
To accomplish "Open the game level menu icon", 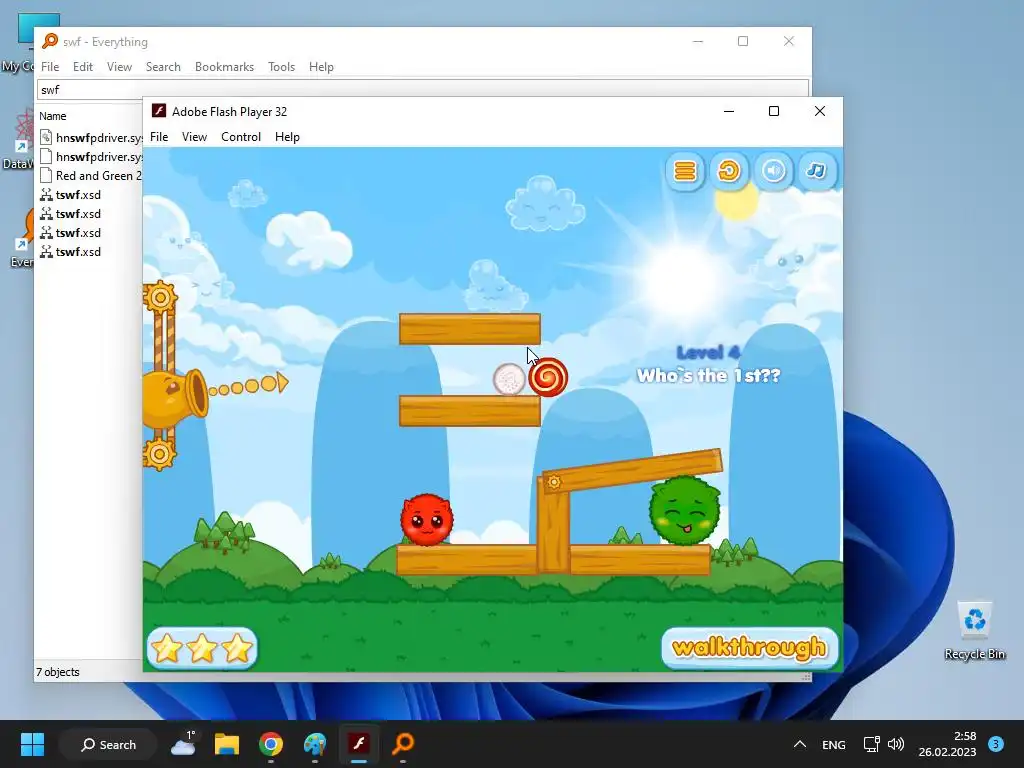I will [684, 171].
